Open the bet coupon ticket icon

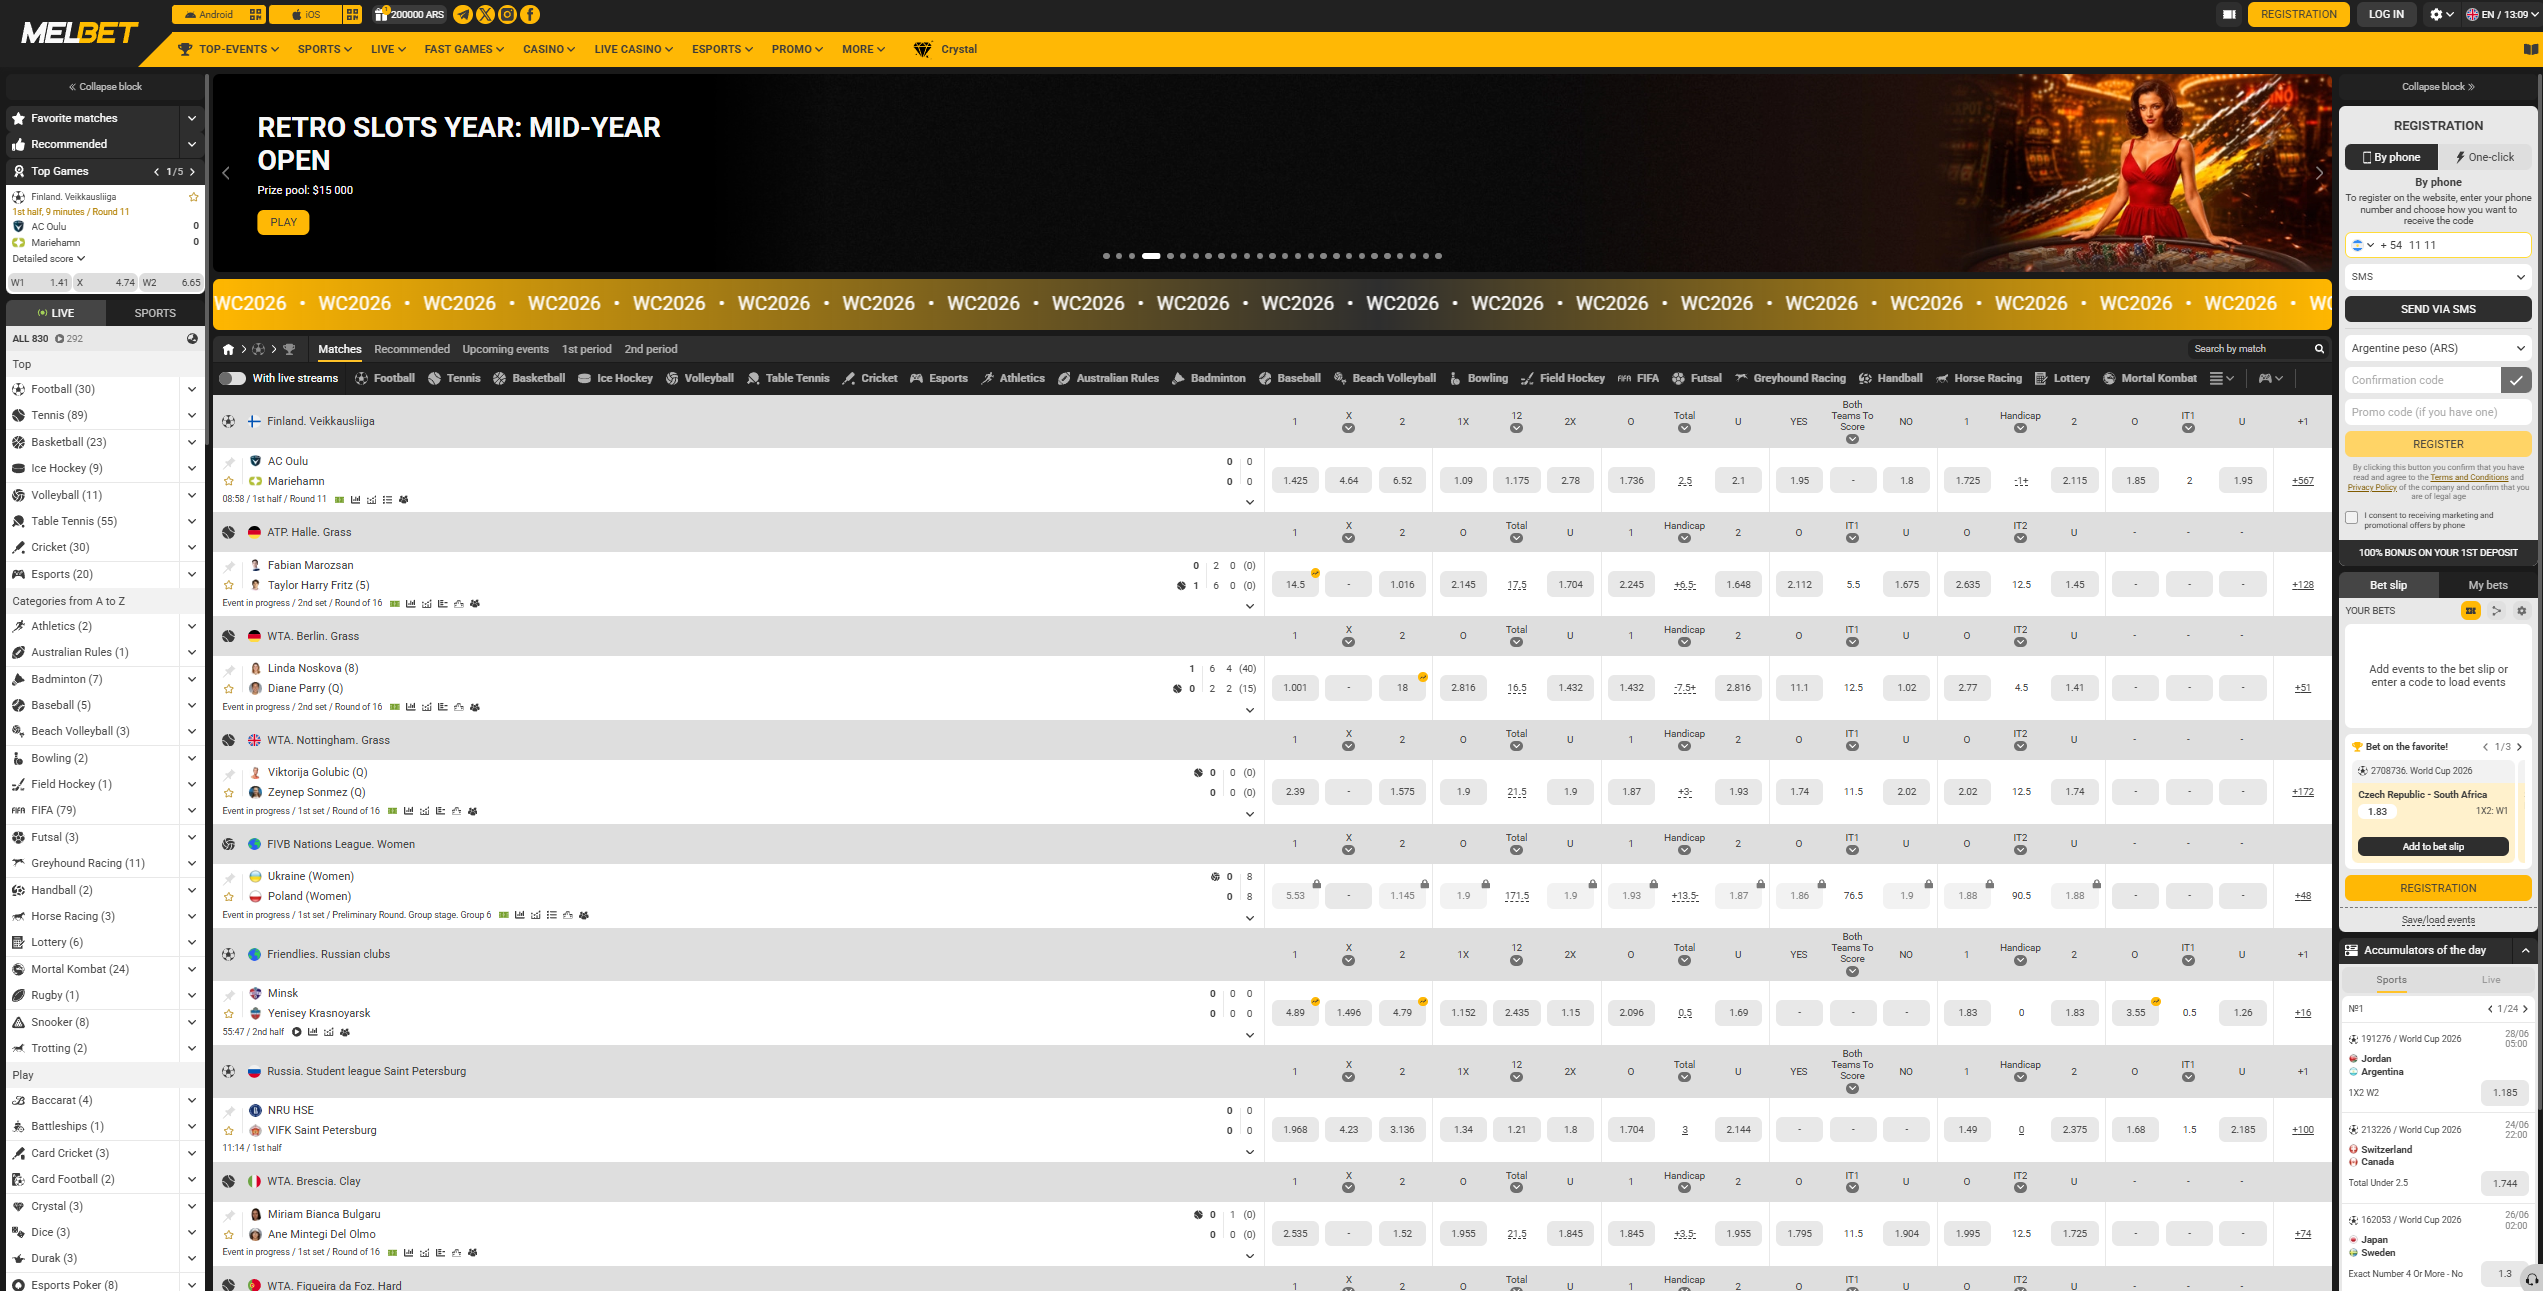pos(2229,14)
